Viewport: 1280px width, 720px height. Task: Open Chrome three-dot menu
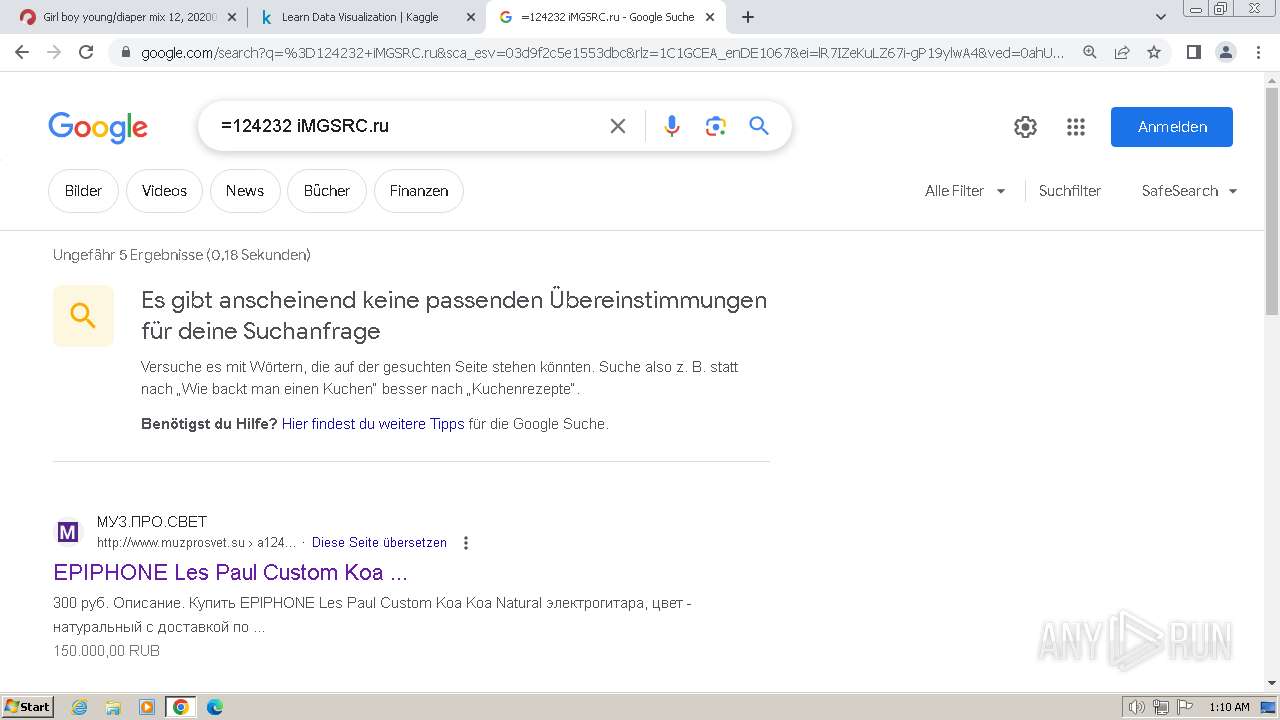coord(1258,53)
